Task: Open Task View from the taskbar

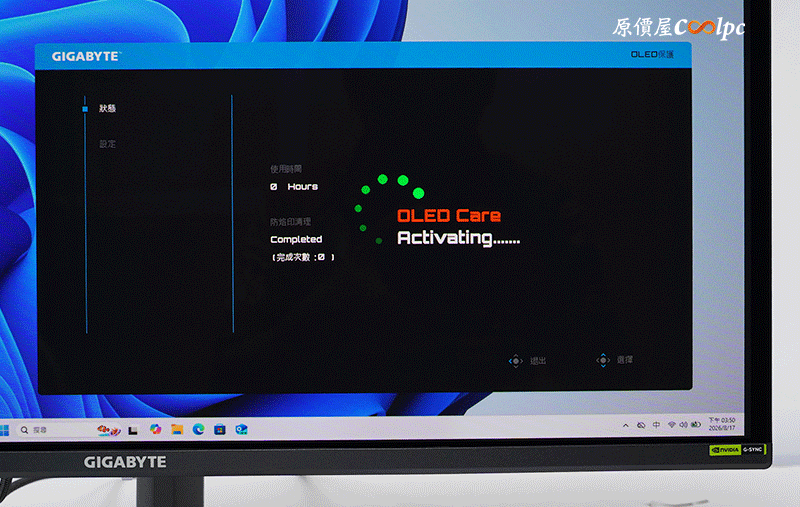Action: [133, 430]
